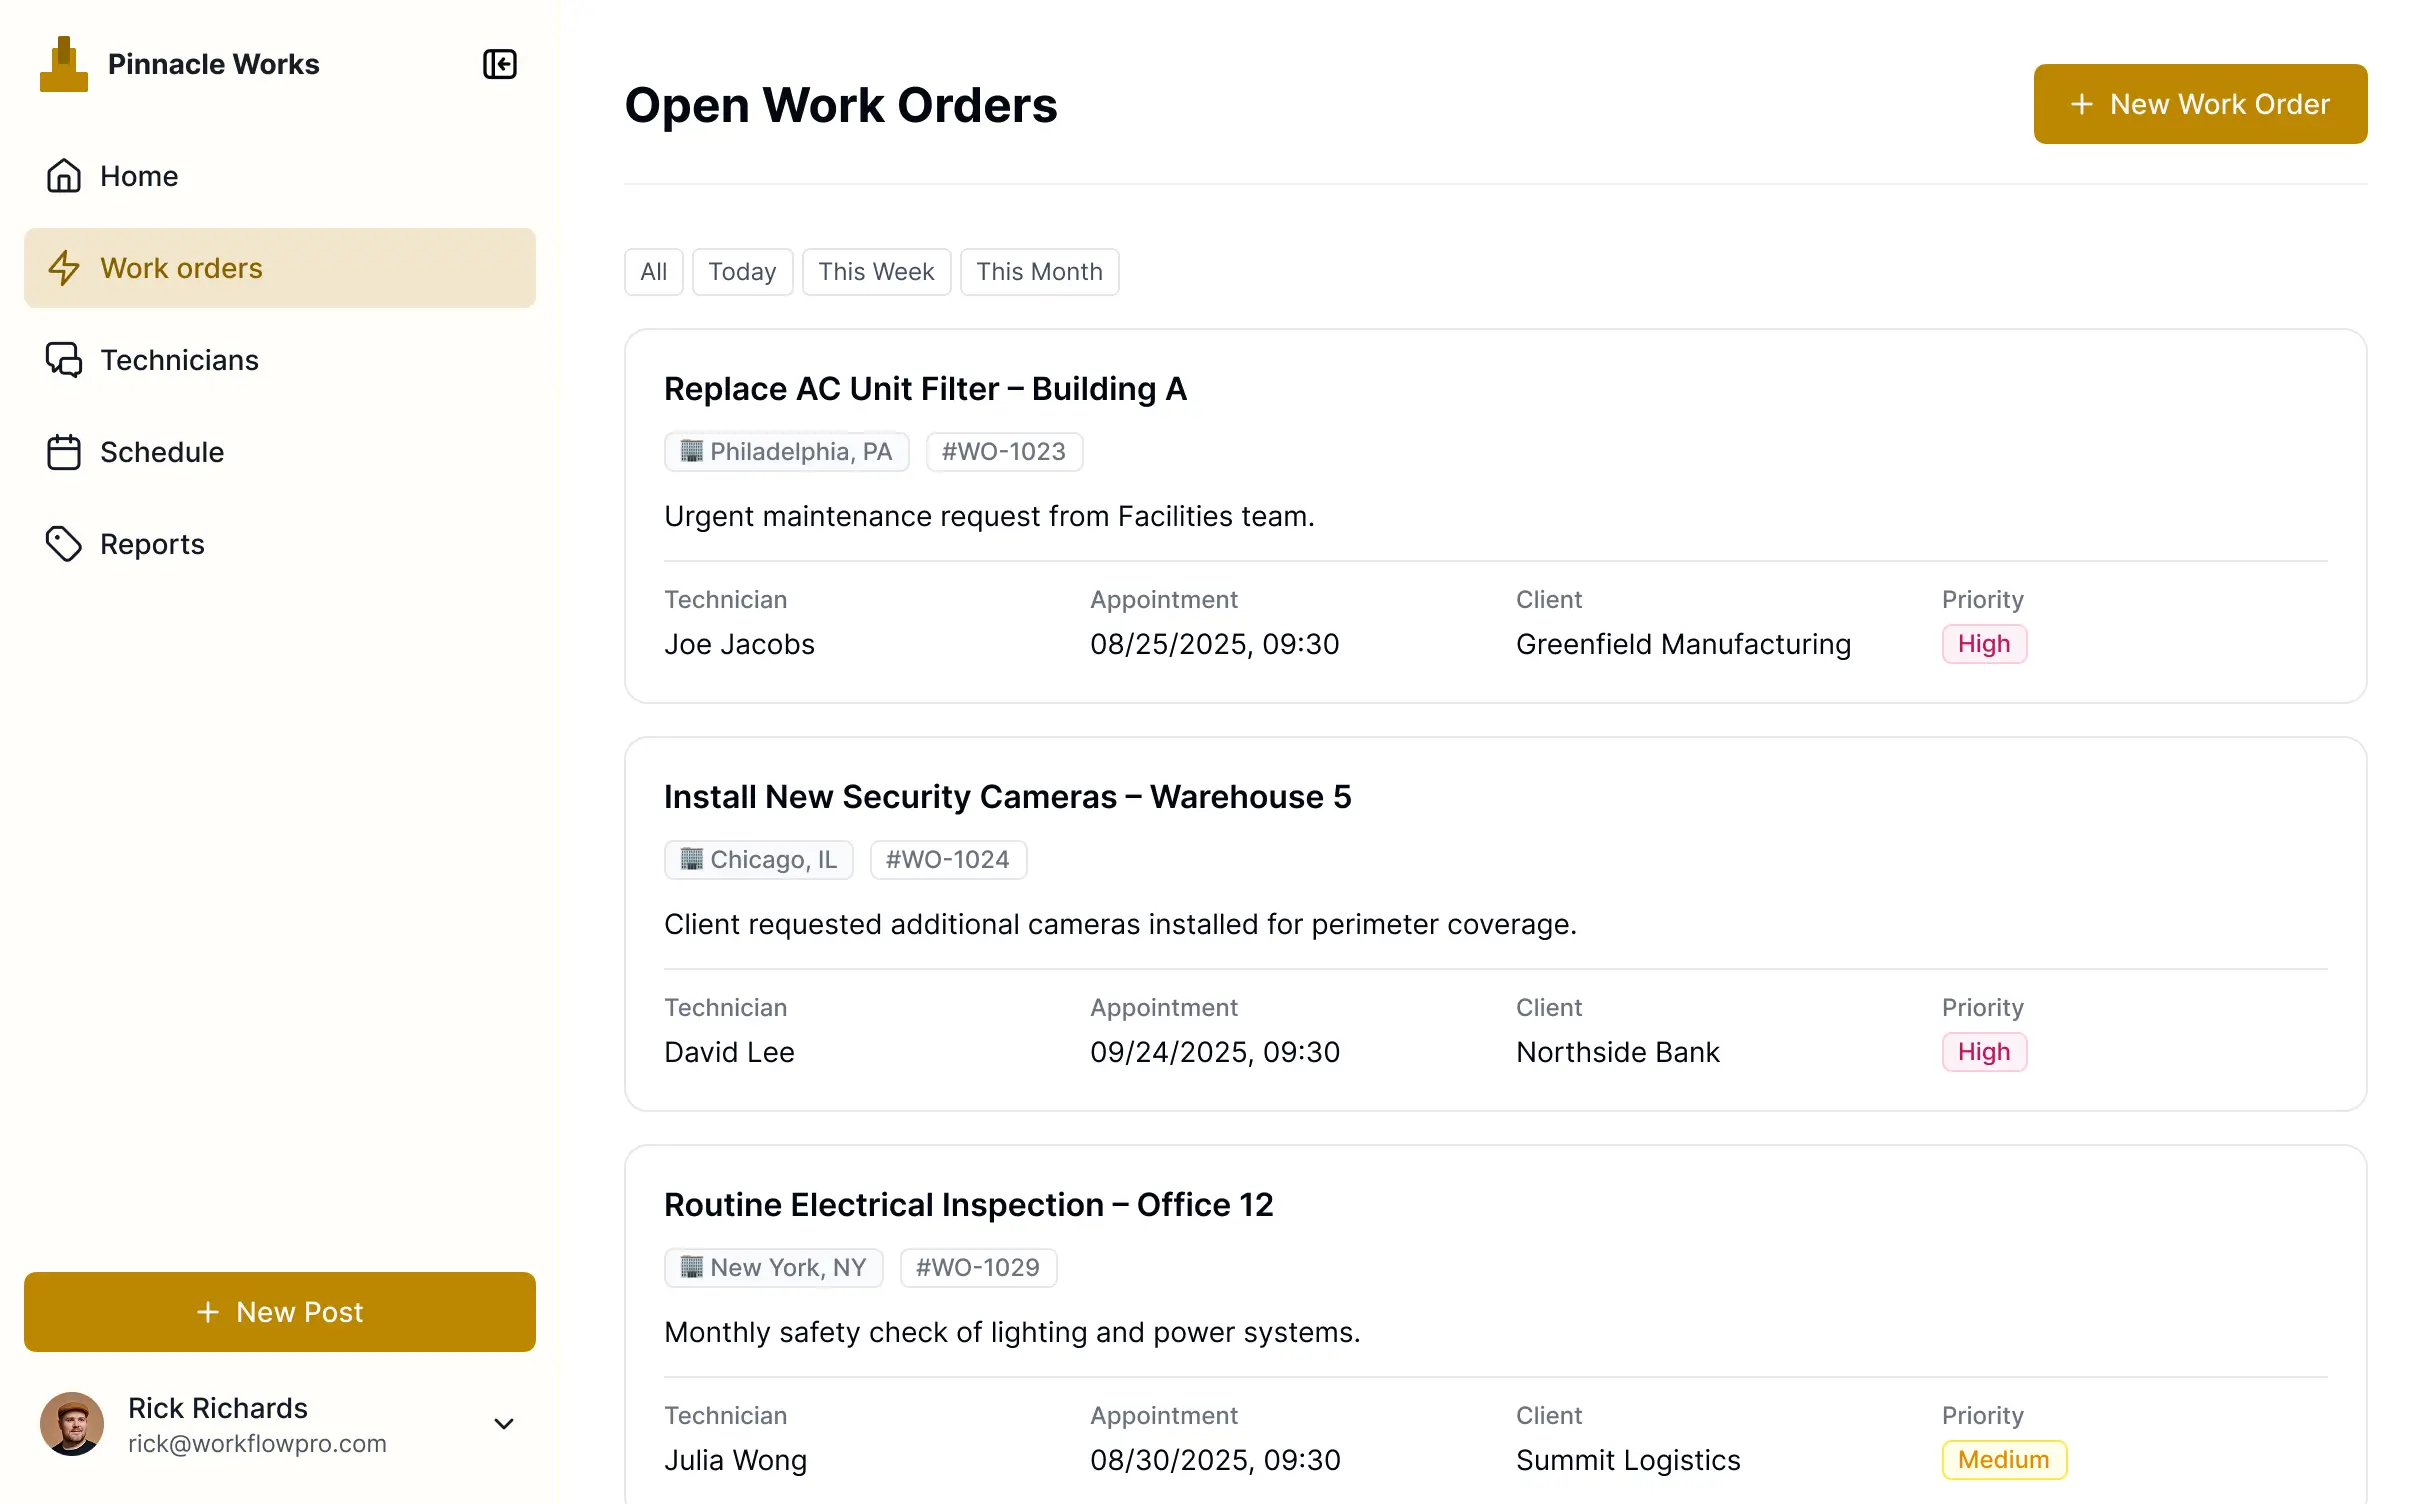Click the Technicians chat icon
Image resolution: width=2432 pixels, height=1504 pixels.
click(x=64, y=359)
